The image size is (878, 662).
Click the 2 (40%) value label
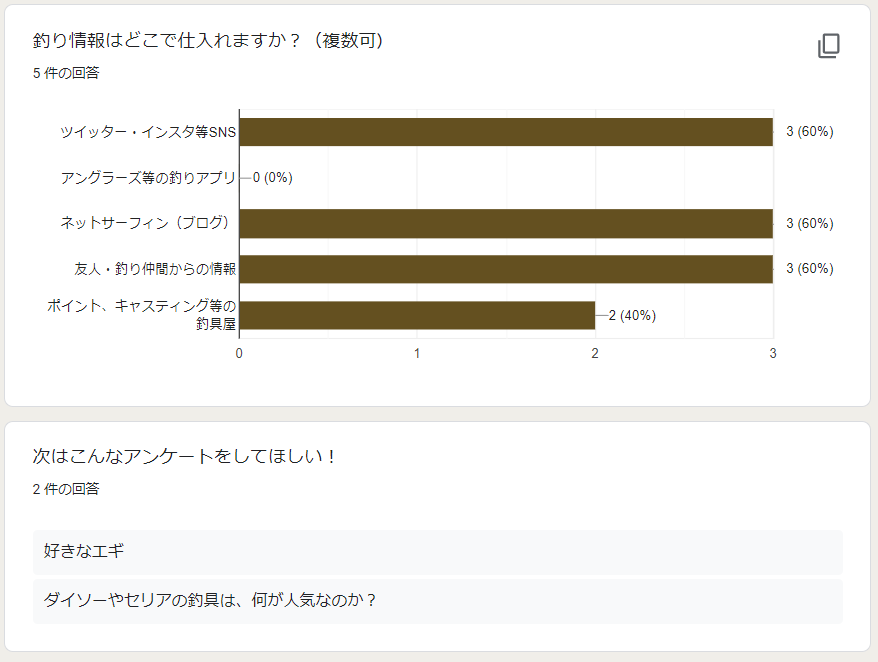point(632,315)
